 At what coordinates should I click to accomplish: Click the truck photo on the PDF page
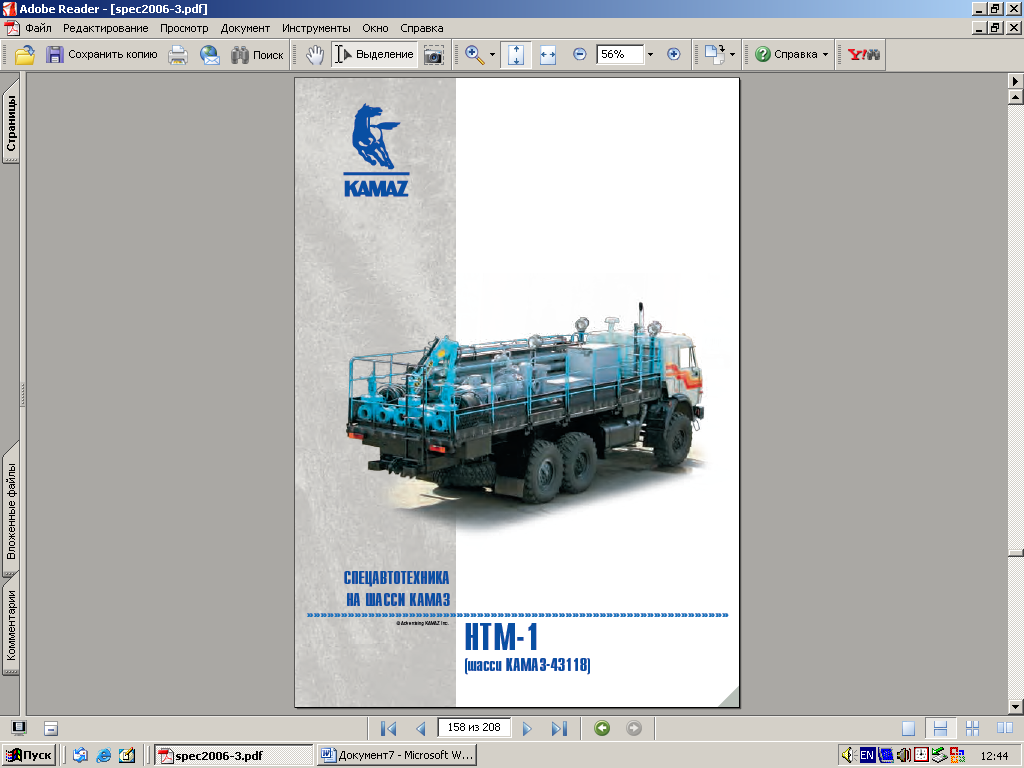coord(526,405)
